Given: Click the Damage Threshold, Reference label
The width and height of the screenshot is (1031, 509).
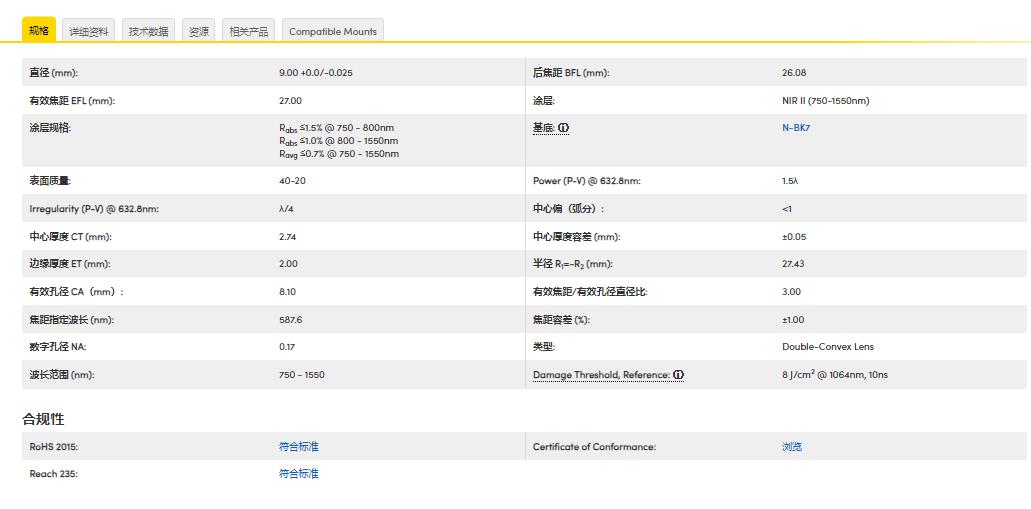Looking at the screenshot, I should pyautogui.click(x=601, y=375).
